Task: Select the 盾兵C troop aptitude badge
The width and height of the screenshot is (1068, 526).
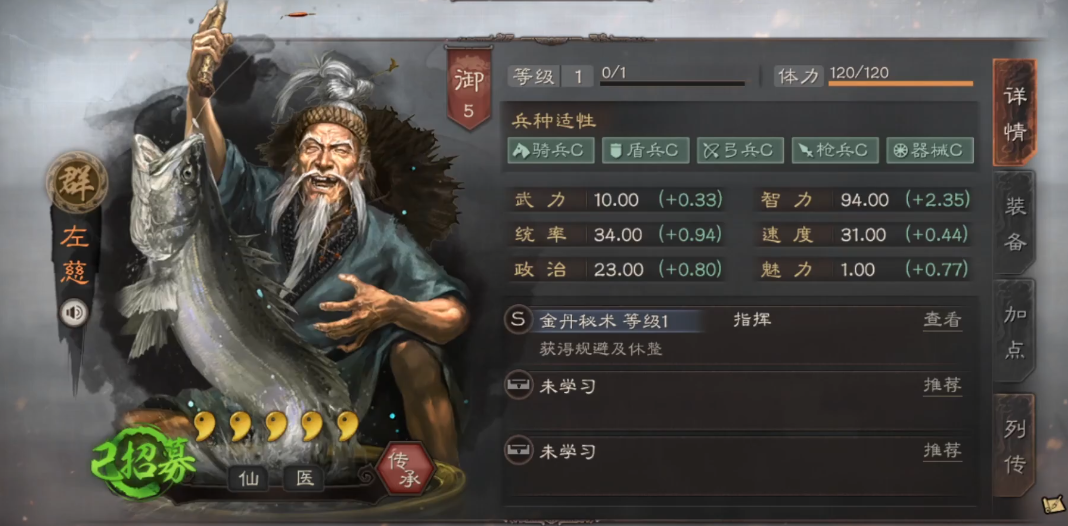Action: pos(646,151)
